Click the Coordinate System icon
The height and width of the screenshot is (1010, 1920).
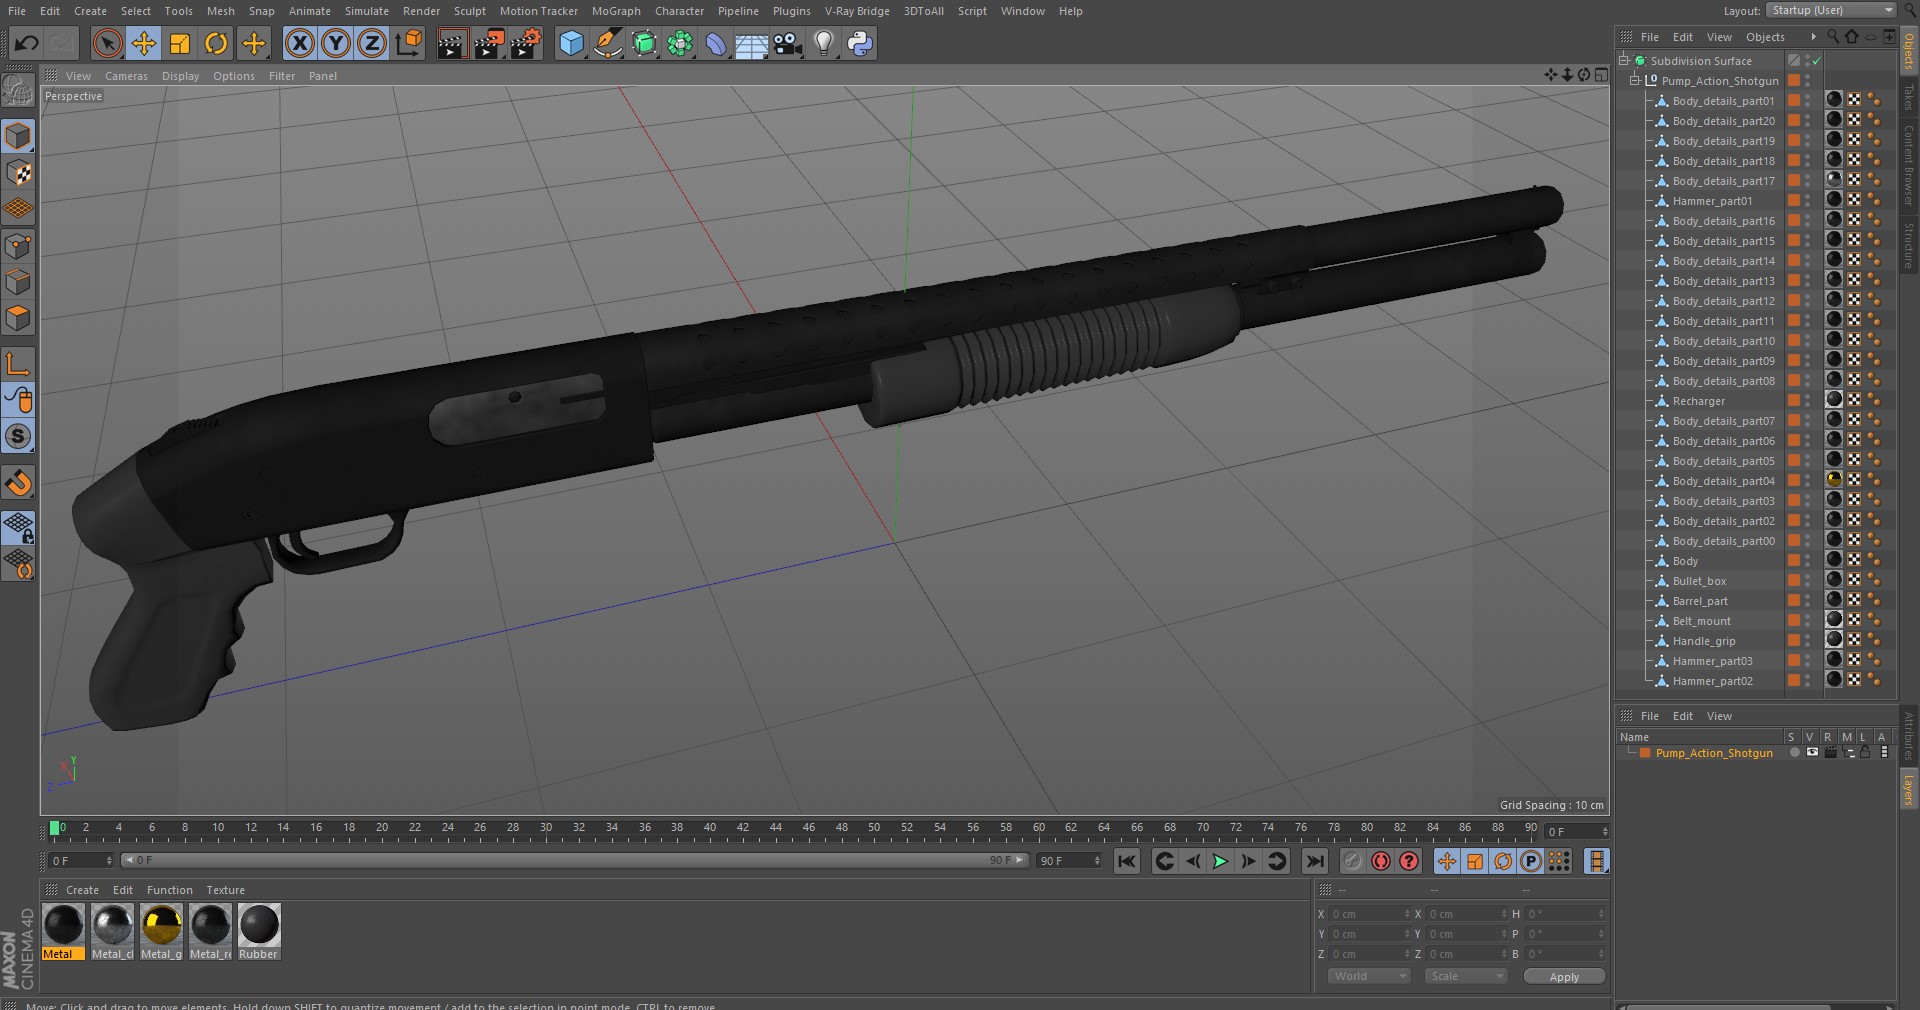409,43
